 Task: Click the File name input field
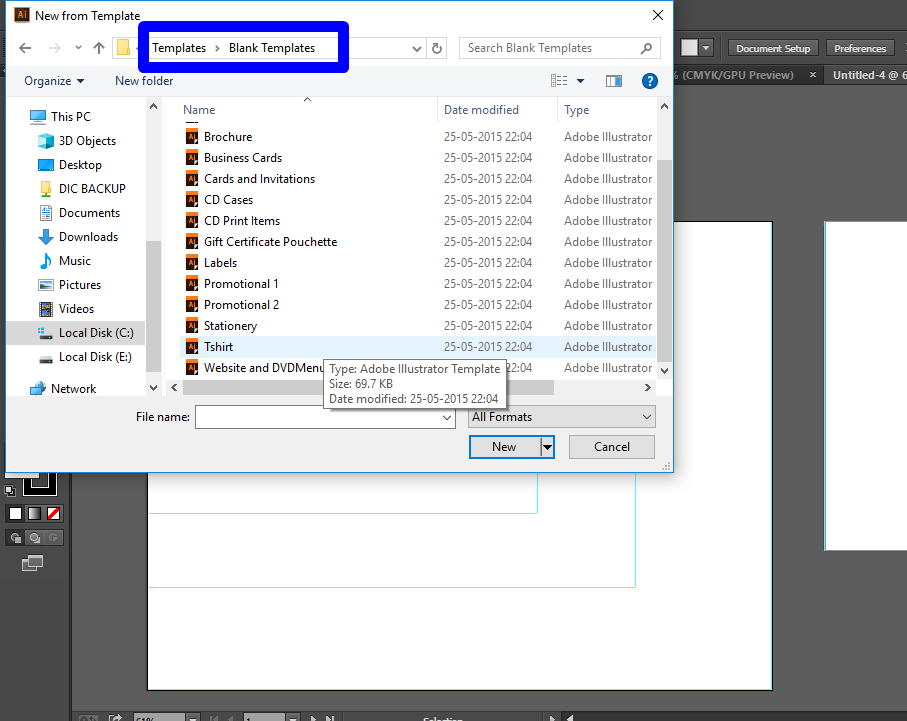pyautogui.click(x=318, y=417)
